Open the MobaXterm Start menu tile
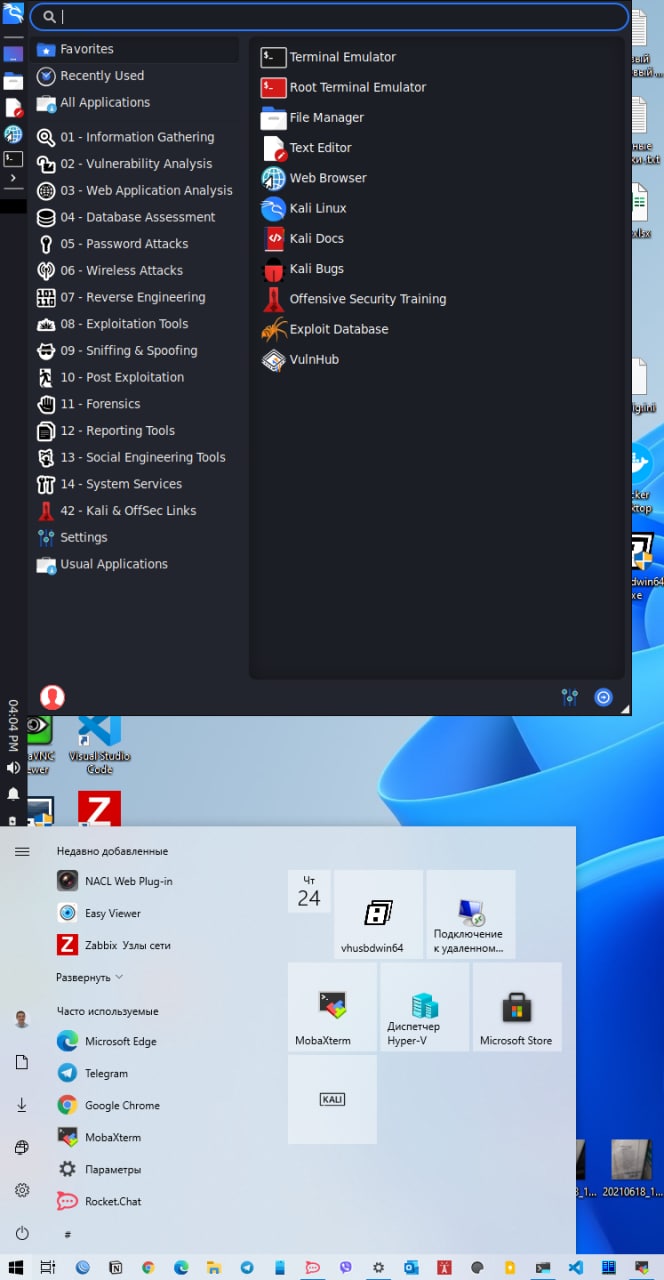 click(332, 1007)
